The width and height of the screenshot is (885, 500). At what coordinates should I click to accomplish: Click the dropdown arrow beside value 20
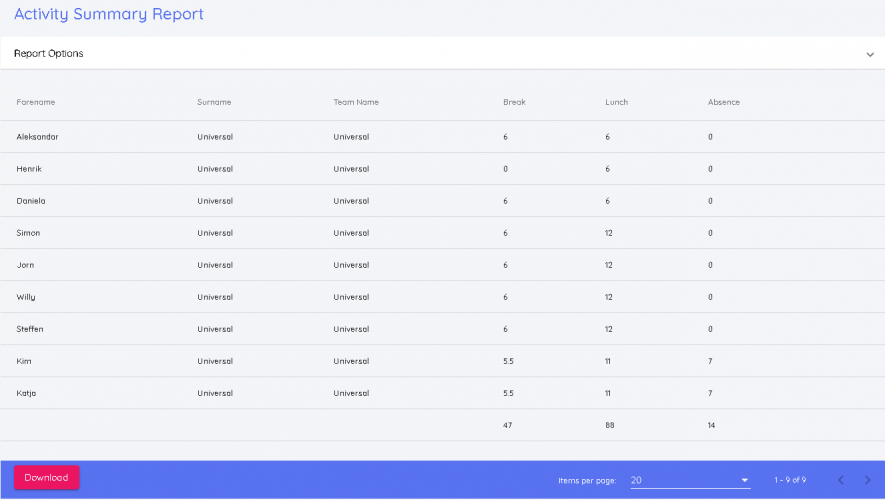click(x=745, y=481)
